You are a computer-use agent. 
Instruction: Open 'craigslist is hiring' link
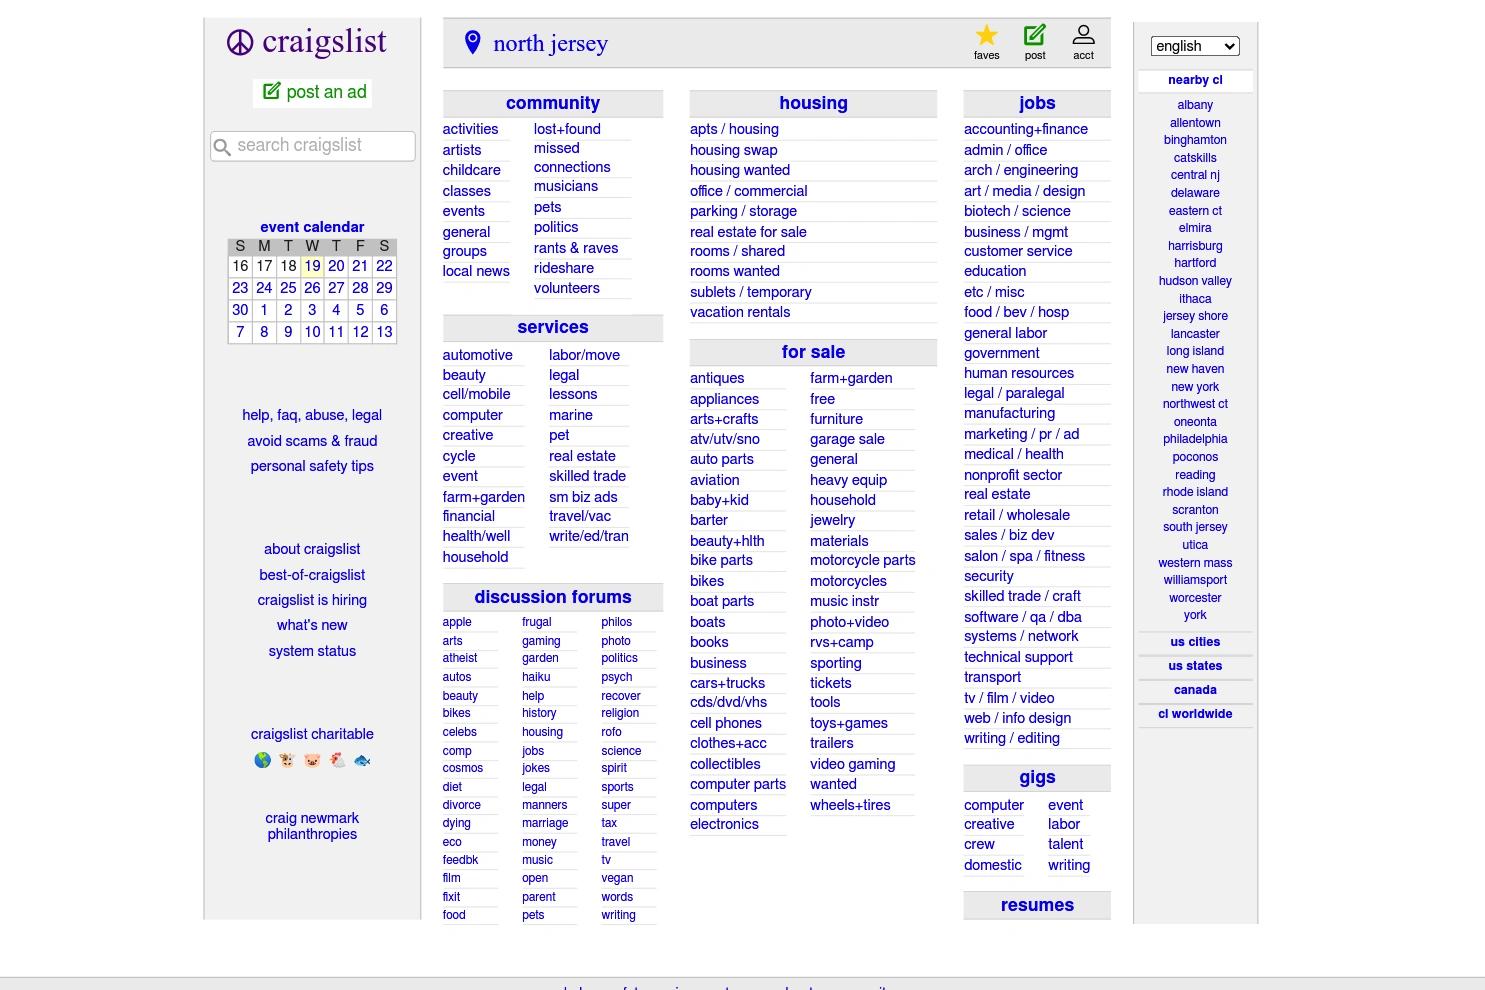[x=312, y=600]
